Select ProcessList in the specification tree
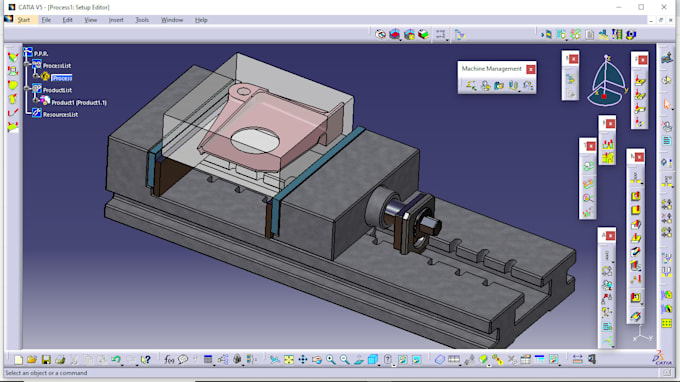The image size is (680, 382). 57,65
